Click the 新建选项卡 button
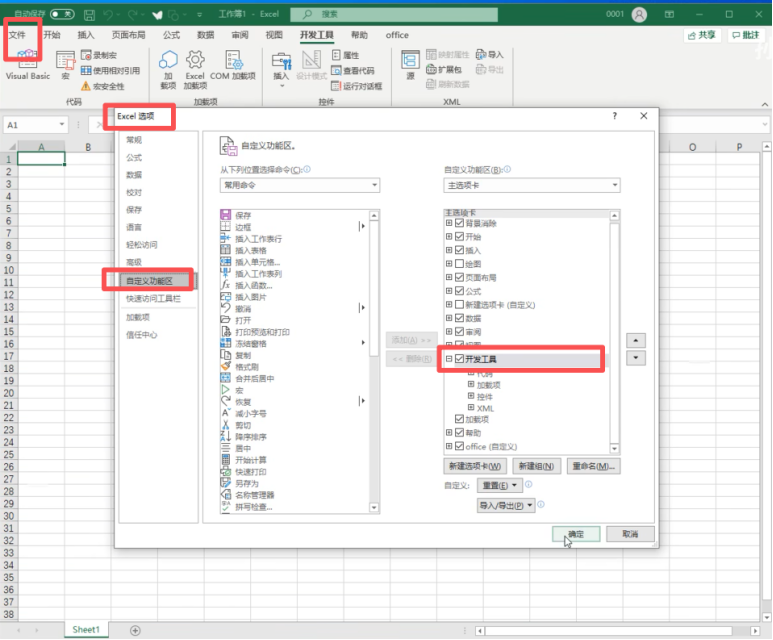 pyautogui.click(x=475, y=466)
